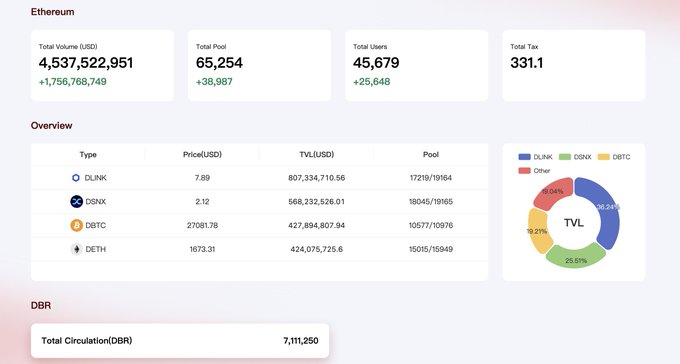Screen dimensions: 680x364
Task: Click the DSNX price 2.12
Action: point(202,202)
